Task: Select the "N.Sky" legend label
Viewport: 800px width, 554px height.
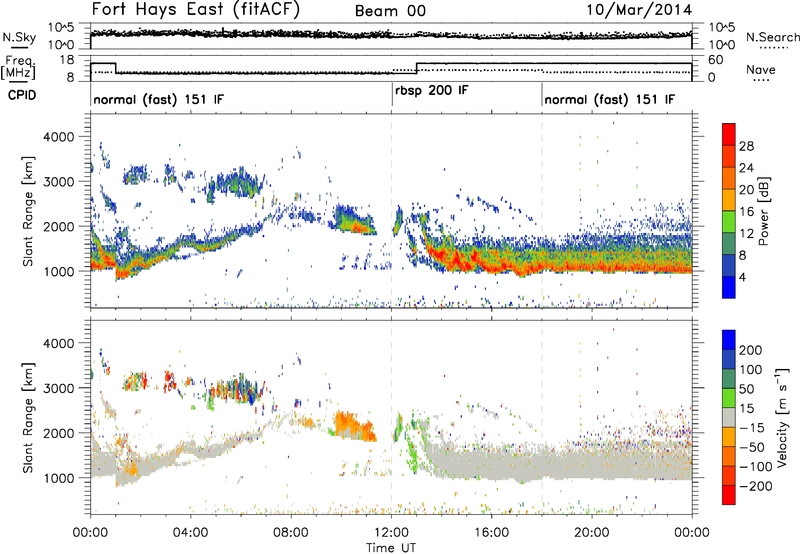Action: click(19, 37)
